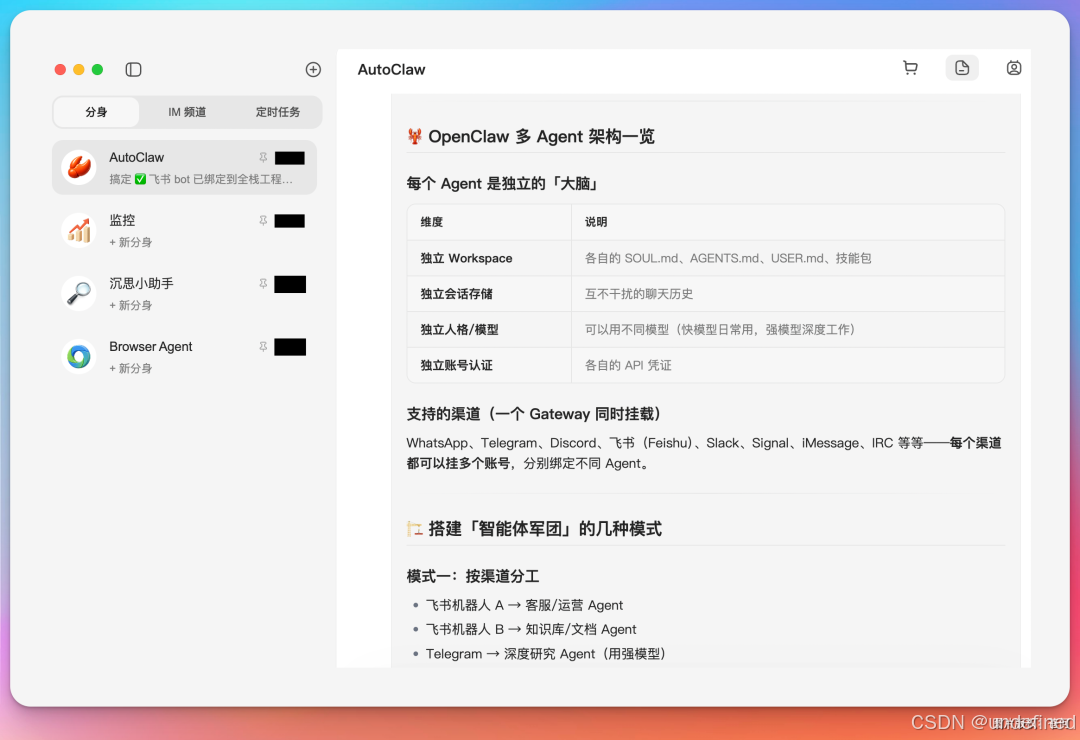Click the AutoClaw title in header
This screenshot has height=740, width=1080.
click(x=391, y=70)
